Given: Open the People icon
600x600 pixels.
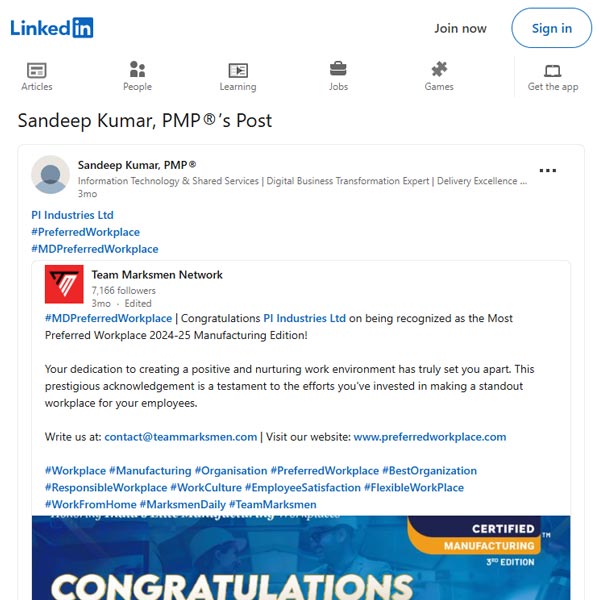Looking at the screenshot, I should tap(137, 69).
